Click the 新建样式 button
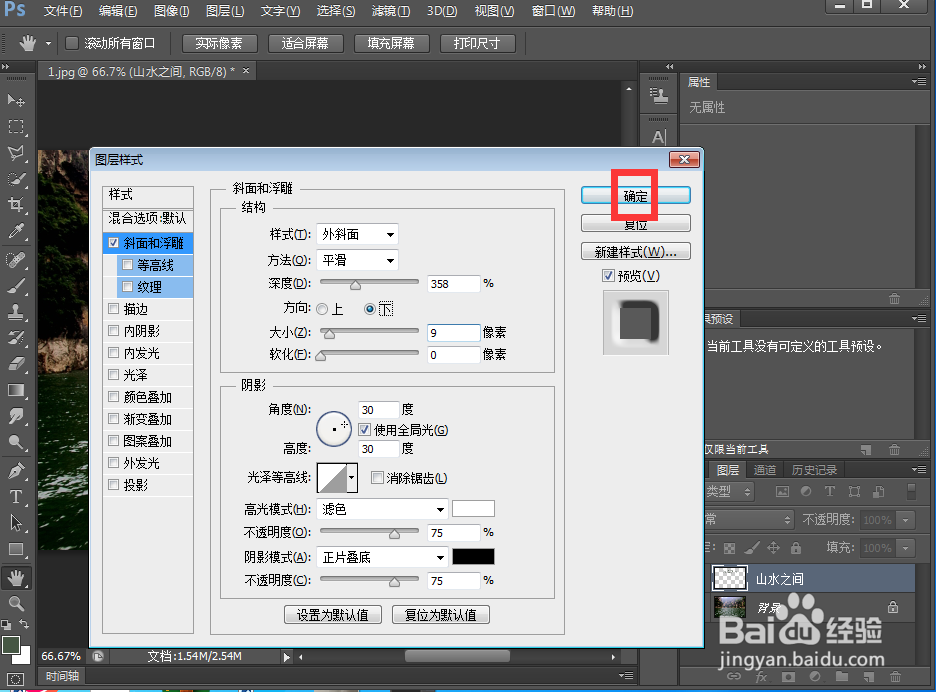Image resolution: width=936 pixels, height=692 pixels. tap(636, 251)
